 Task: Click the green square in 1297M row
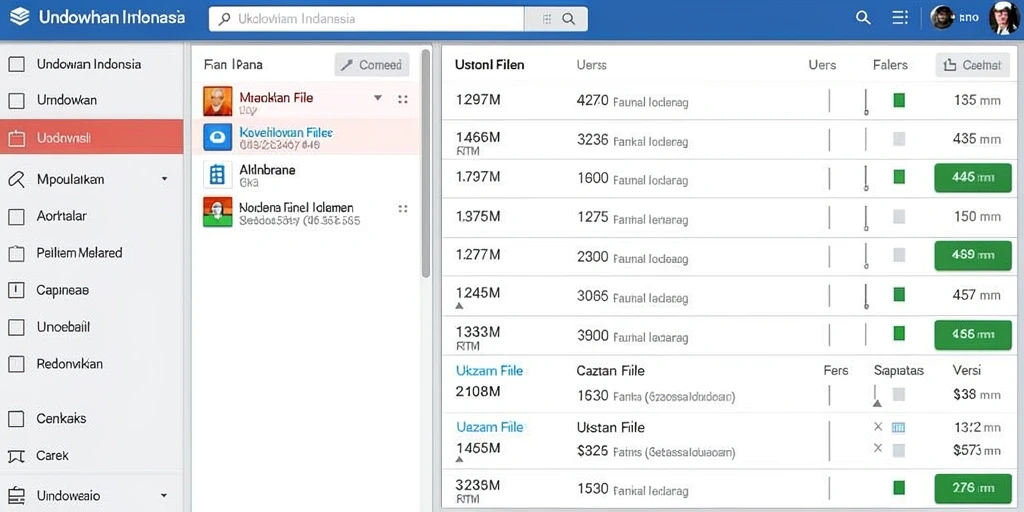tap(899, 100)
